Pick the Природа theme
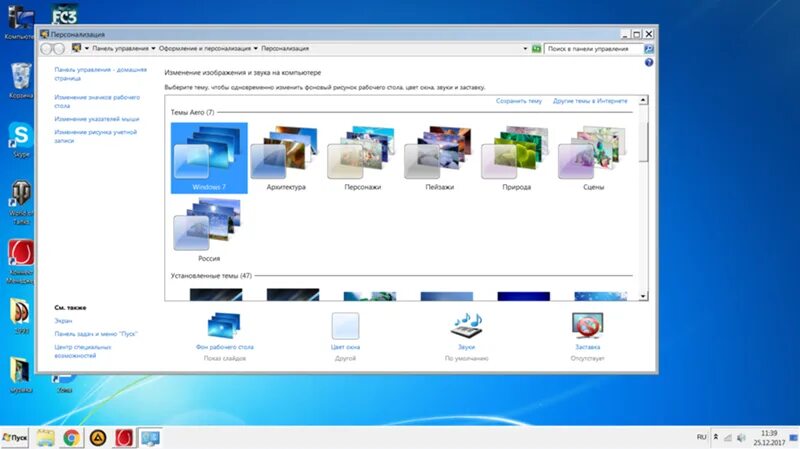The height and width of the screenshot is (449, 800). [516, 158]
